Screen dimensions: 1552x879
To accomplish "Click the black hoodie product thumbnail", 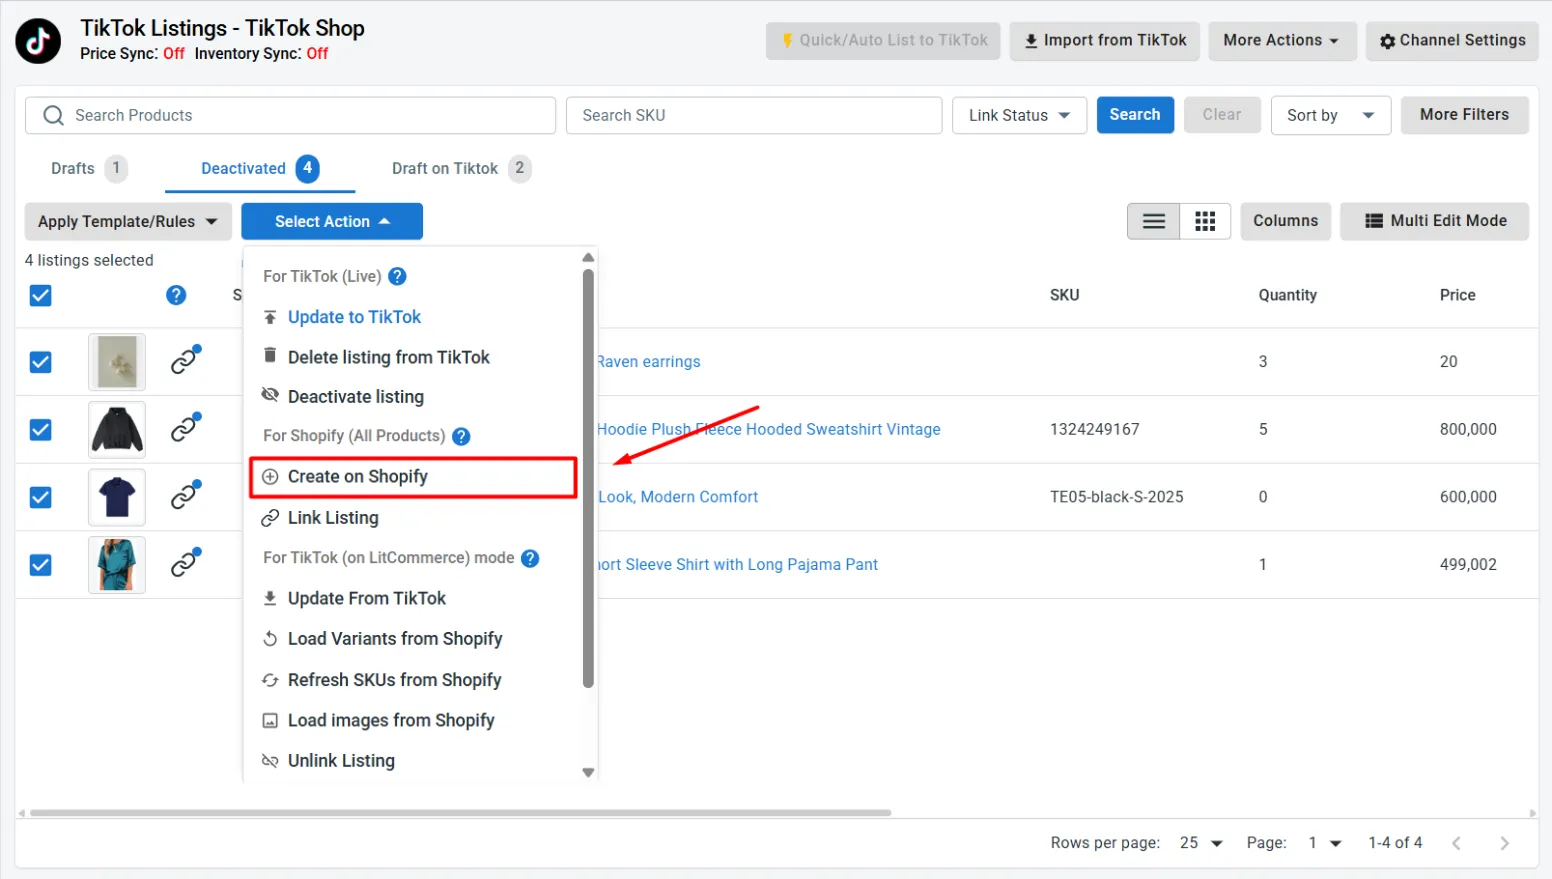I will (x=117, y=430).
